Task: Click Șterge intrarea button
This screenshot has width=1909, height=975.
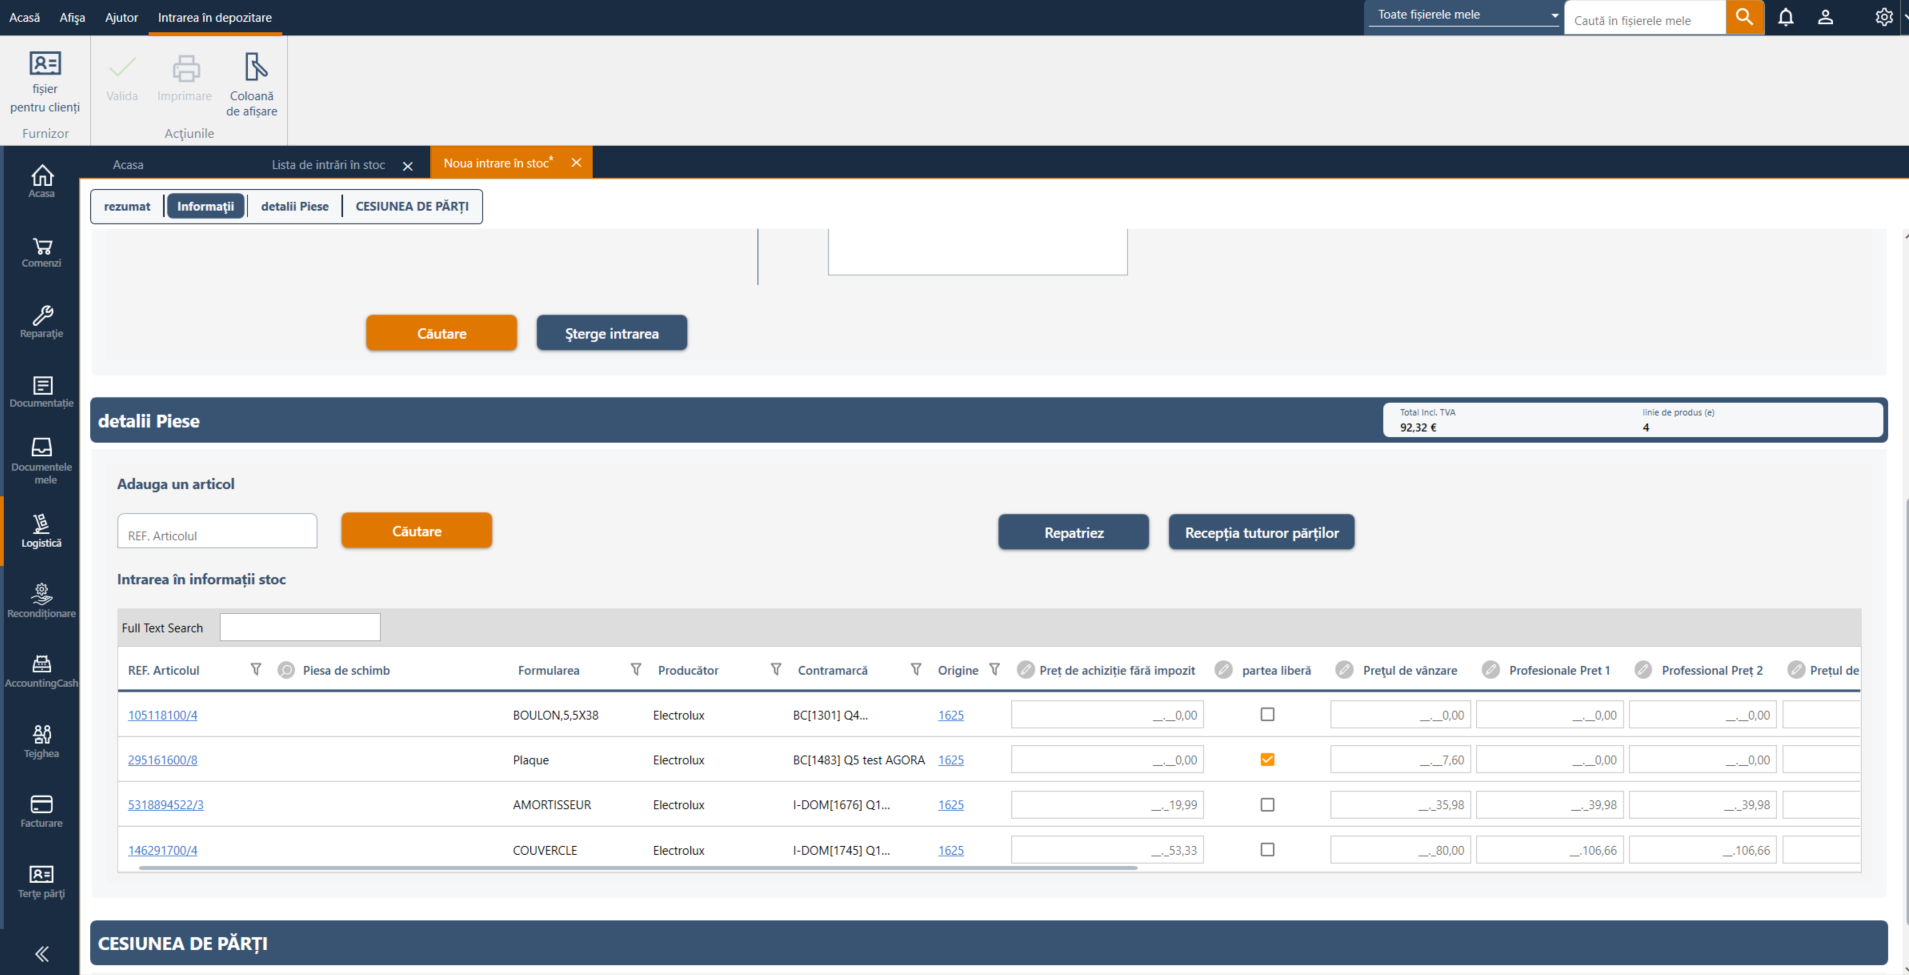Action: point(612,333)
